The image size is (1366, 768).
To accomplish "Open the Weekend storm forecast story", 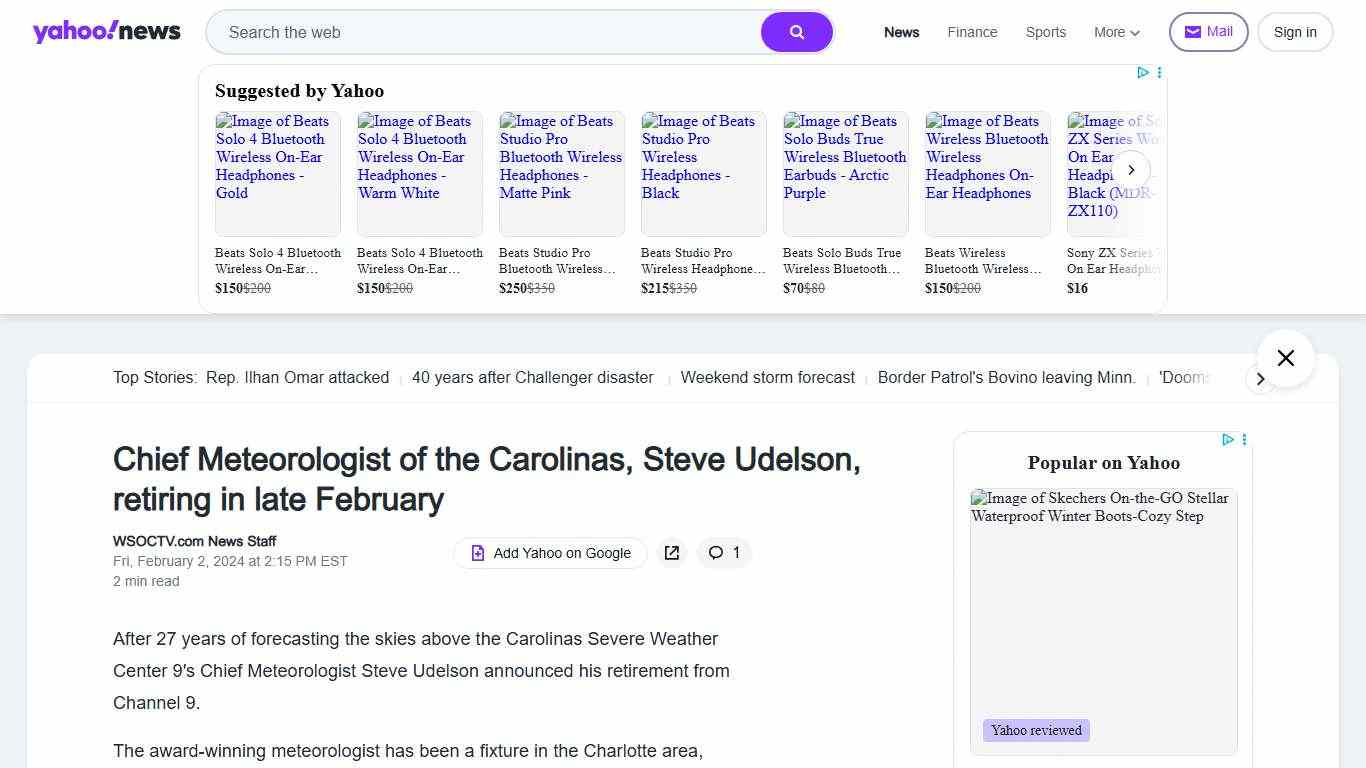I will coord(767,377).
